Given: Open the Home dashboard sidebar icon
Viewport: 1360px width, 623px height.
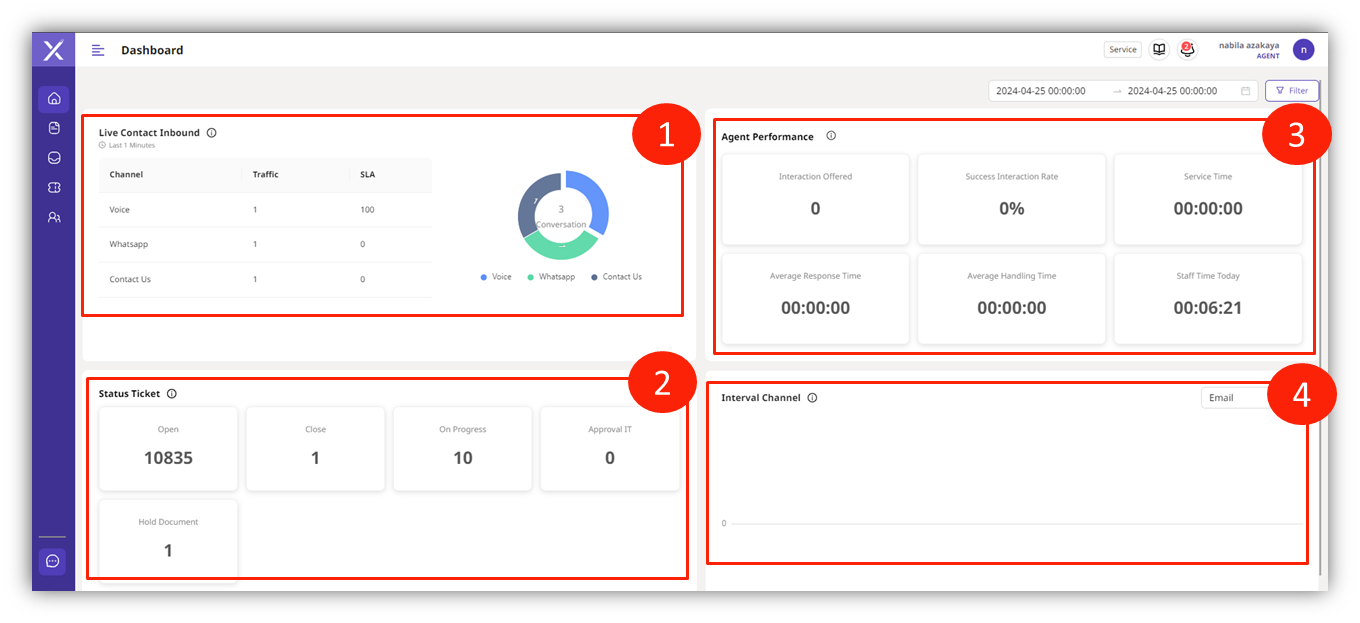Looking at the screenshot, I should pos(54,98).
